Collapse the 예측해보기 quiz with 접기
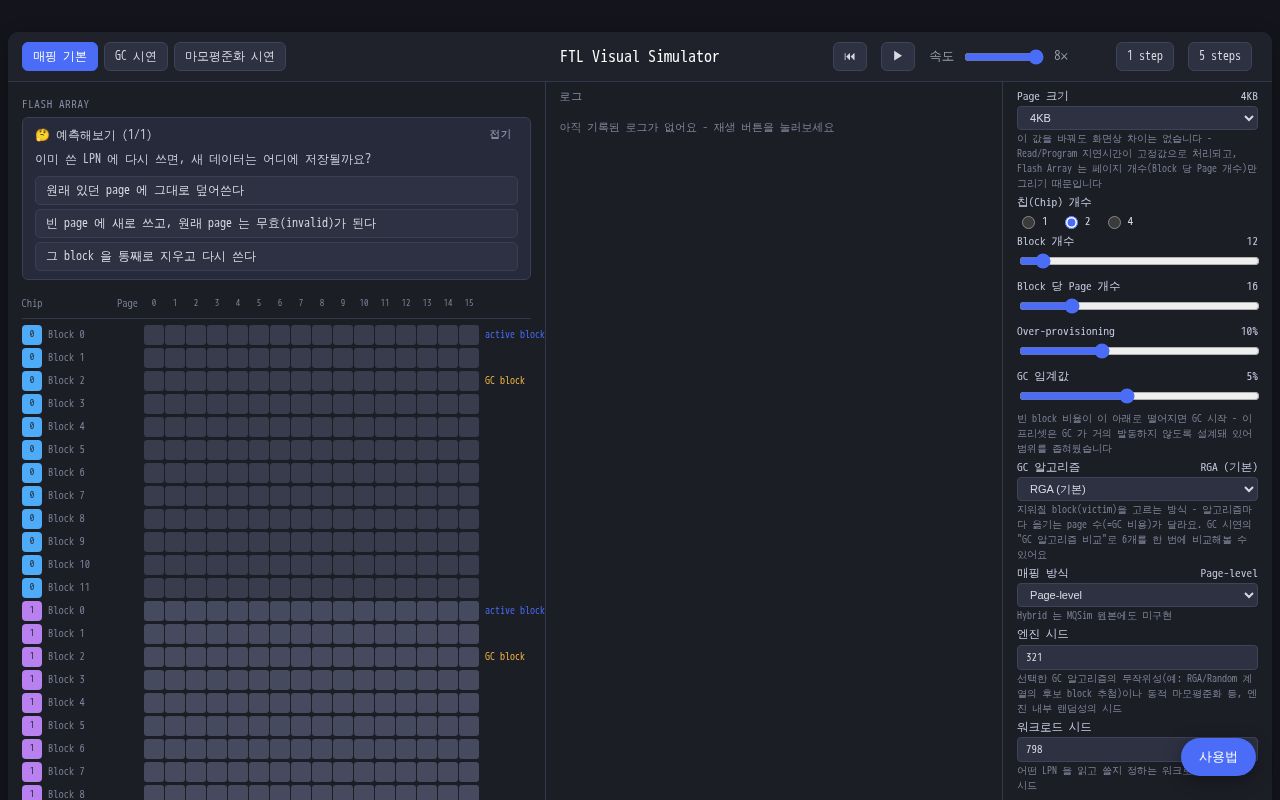This screenshot has height=800, width=1280. (x=500, y=134)
